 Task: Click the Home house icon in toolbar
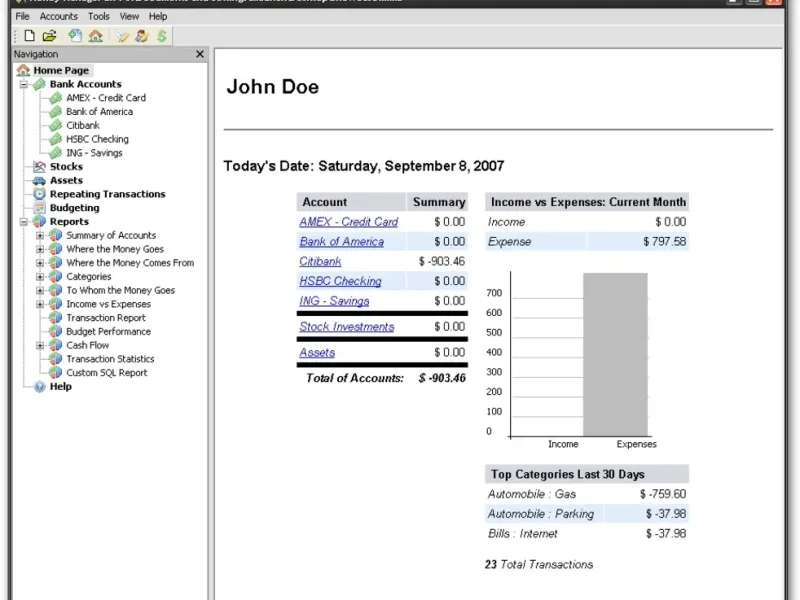(x=95, y=36)
